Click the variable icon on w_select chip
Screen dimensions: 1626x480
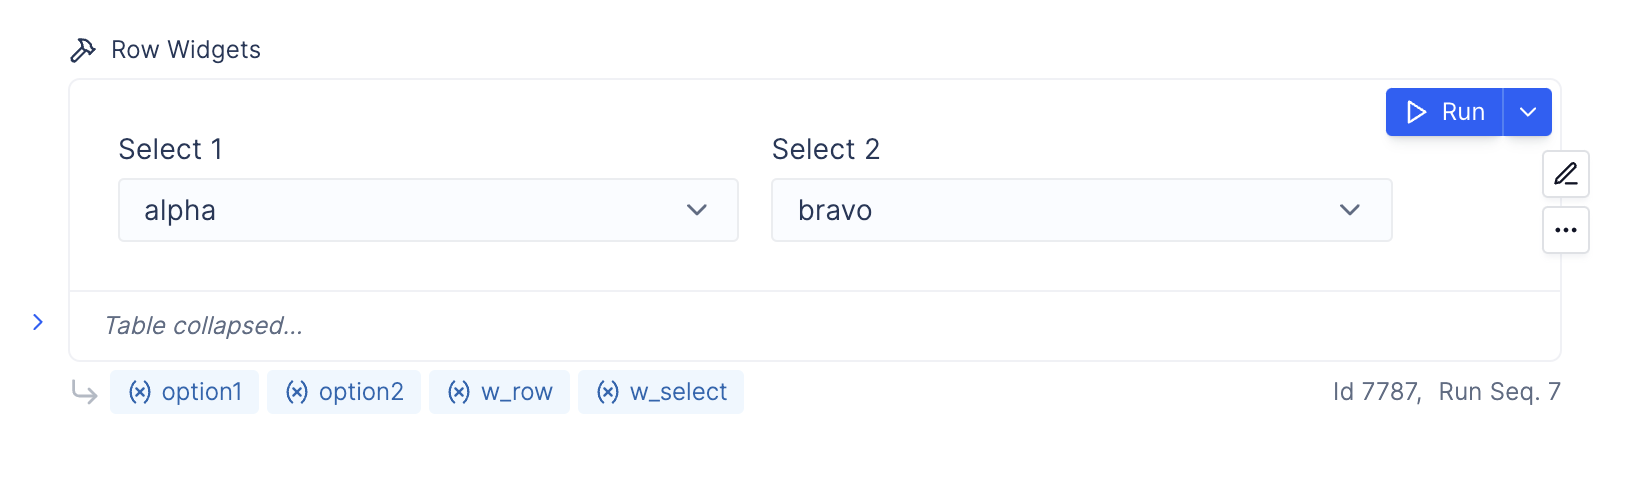point(608,392)
